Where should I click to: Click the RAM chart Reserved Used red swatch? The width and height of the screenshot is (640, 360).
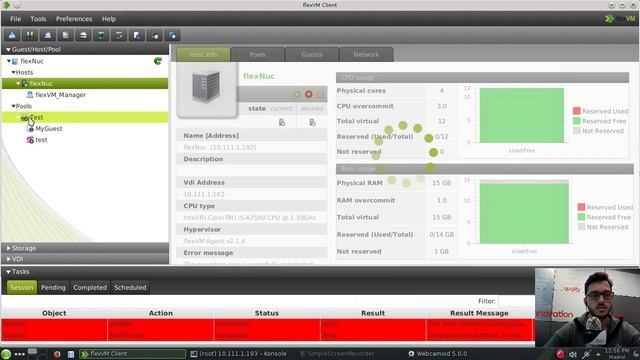(581, 207)
